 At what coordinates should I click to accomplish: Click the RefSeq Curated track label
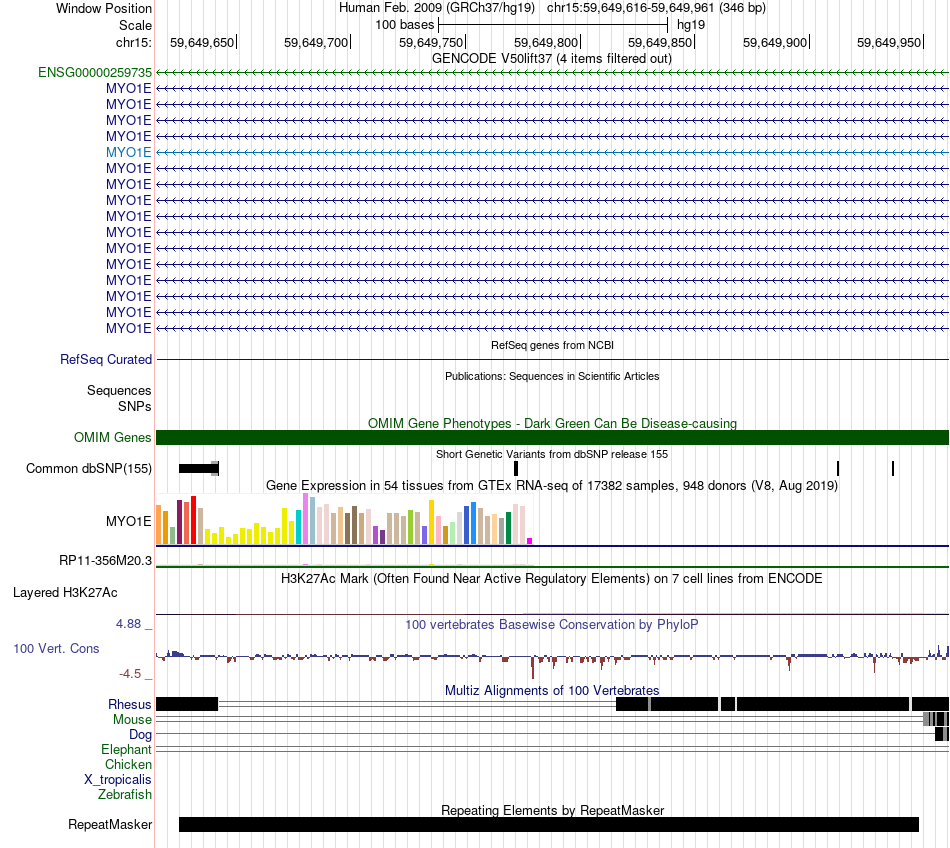pyautogui.click(x=105, y=360)
